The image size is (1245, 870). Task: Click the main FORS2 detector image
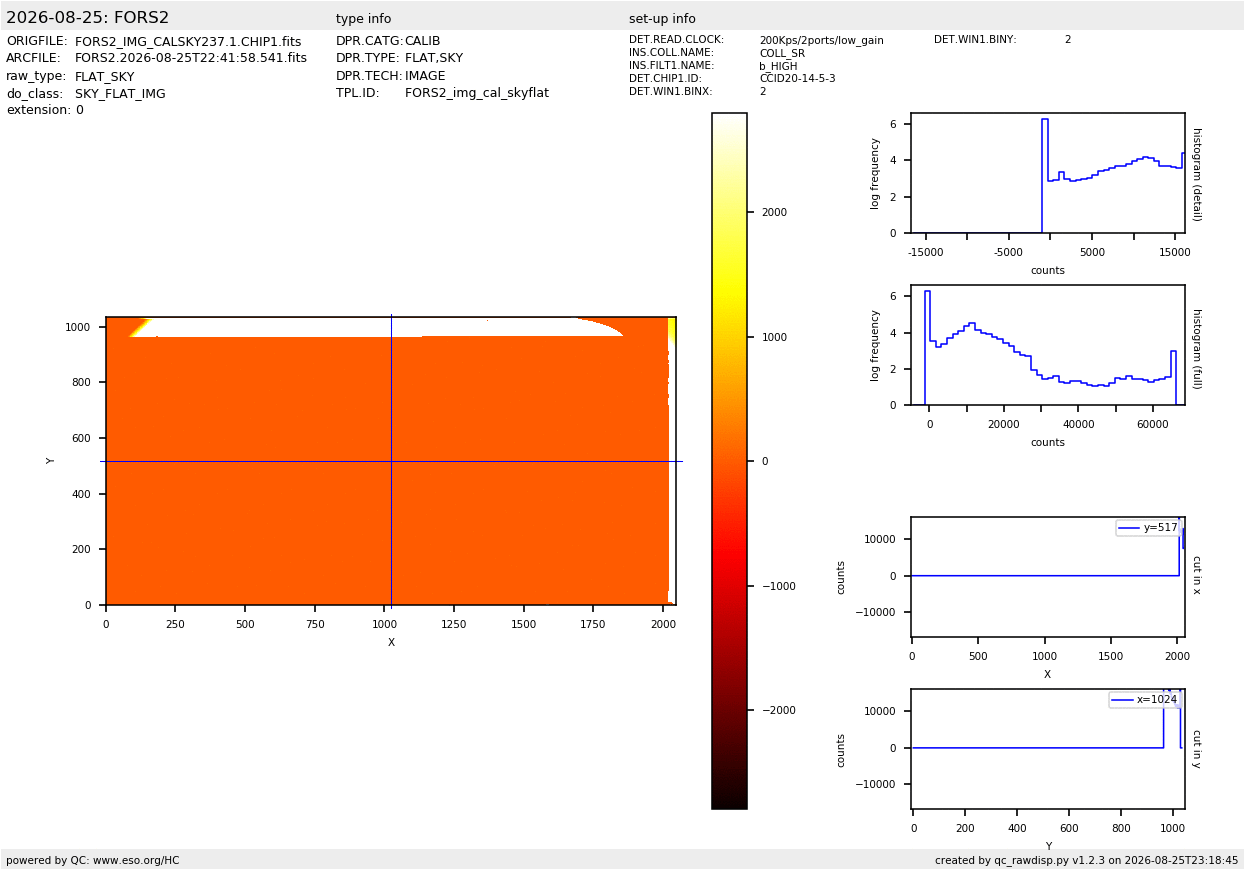click(x=391, y=461)
